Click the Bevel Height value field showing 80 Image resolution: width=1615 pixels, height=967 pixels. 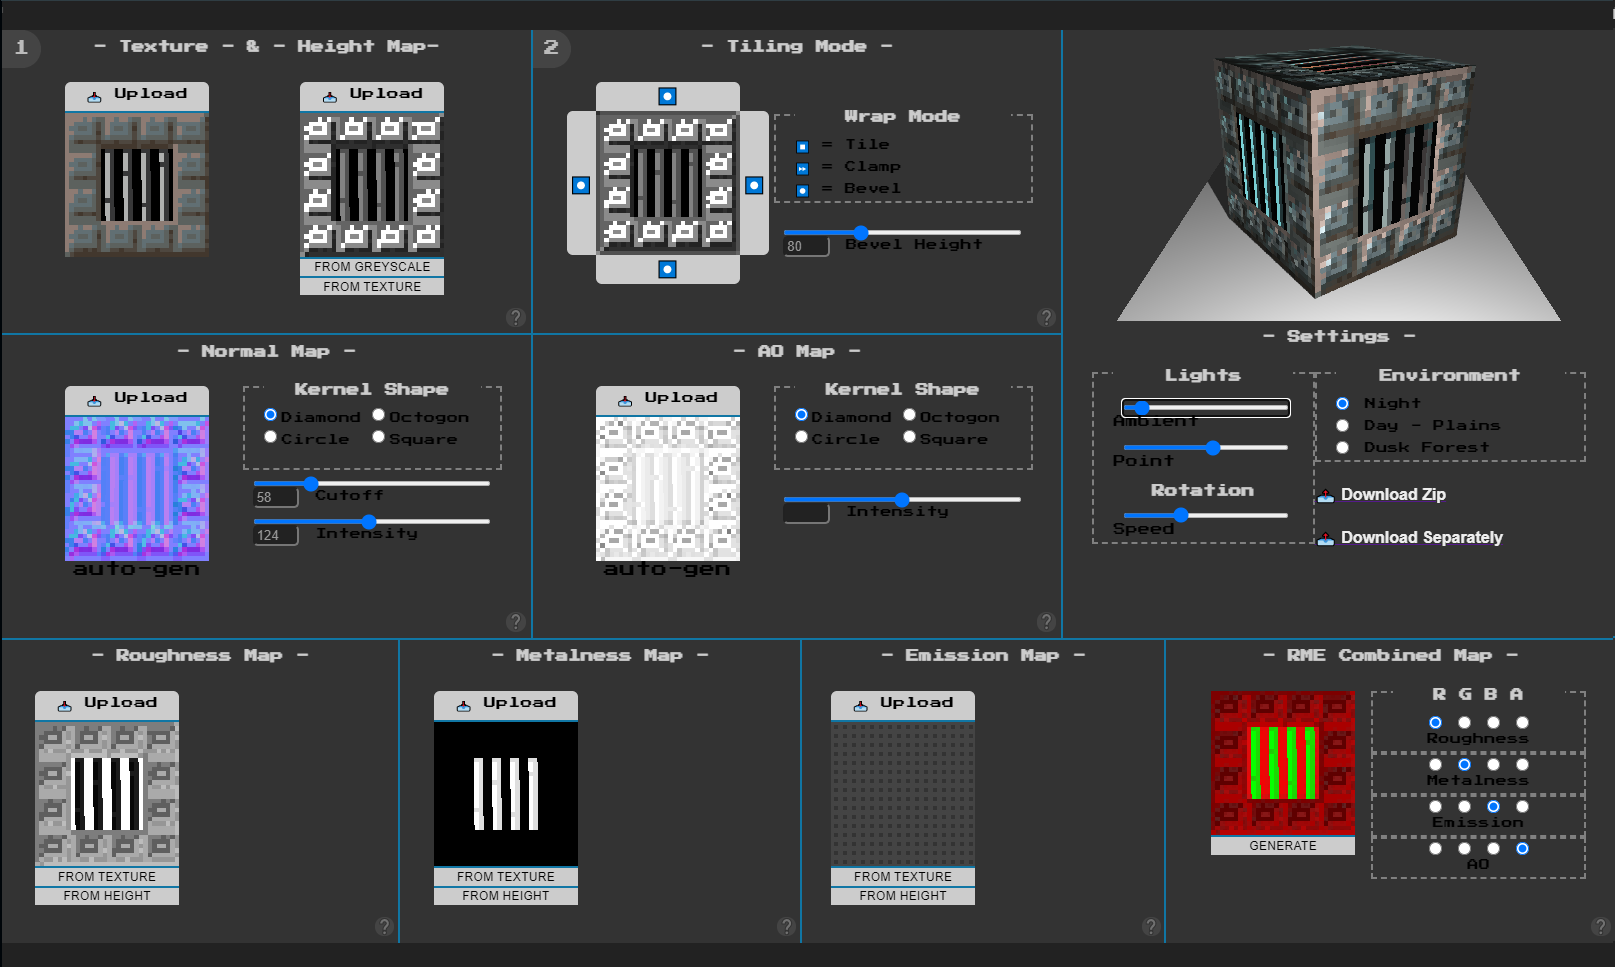(806, 246)
